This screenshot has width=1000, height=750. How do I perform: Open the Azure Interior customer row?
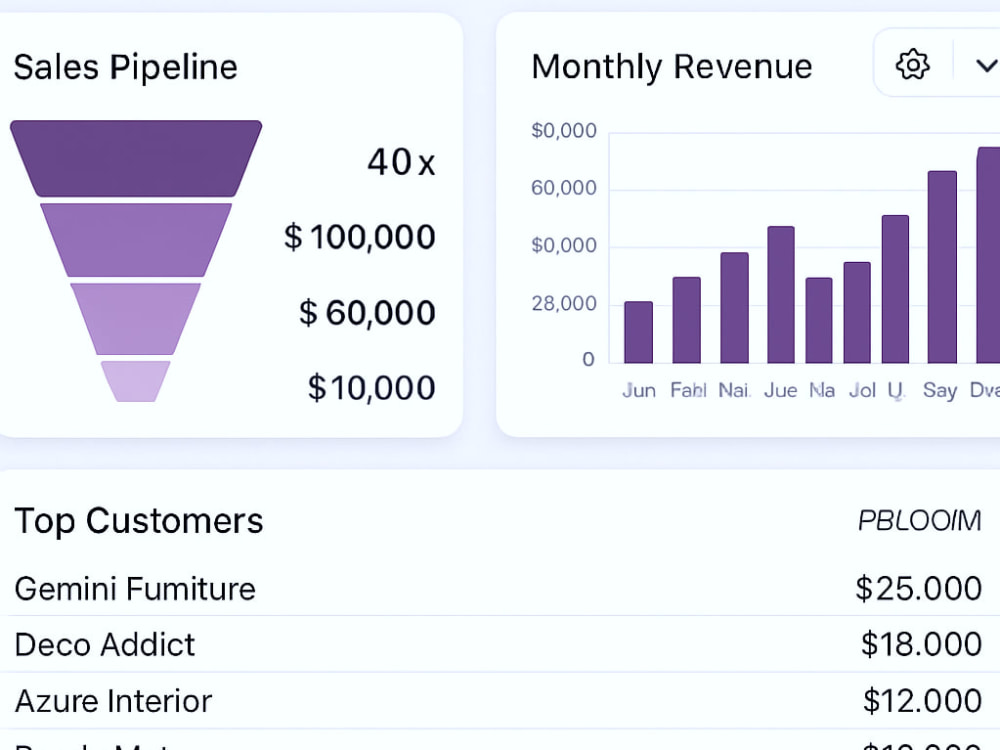click(497, 700)
